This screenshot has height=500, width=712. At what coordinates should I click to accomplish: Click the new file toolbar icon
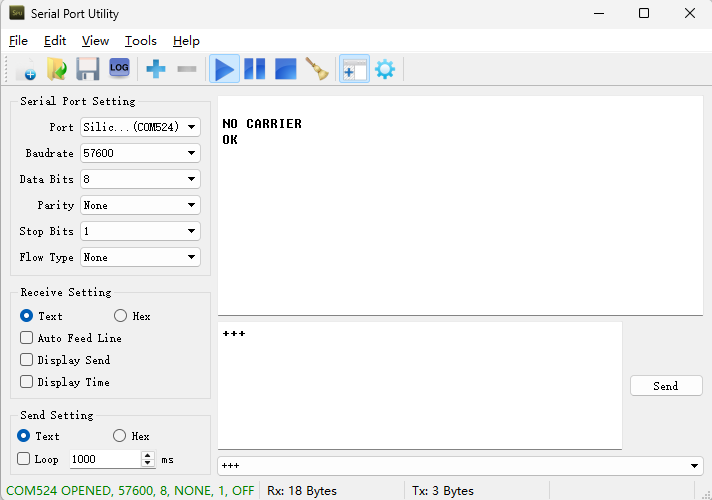26,70
